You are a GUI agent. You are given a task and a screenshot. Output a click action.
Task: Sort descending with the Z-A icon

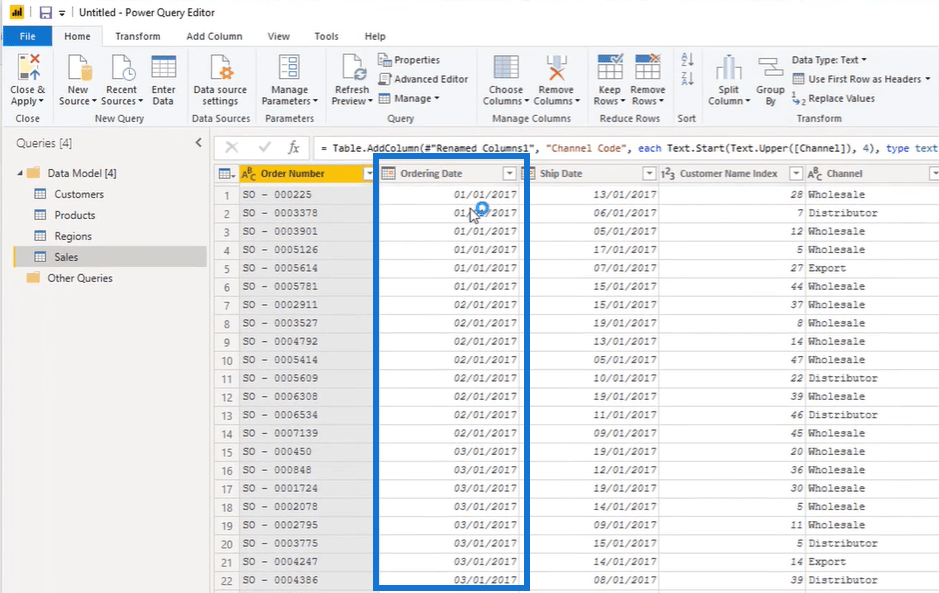tap(687, 78)
